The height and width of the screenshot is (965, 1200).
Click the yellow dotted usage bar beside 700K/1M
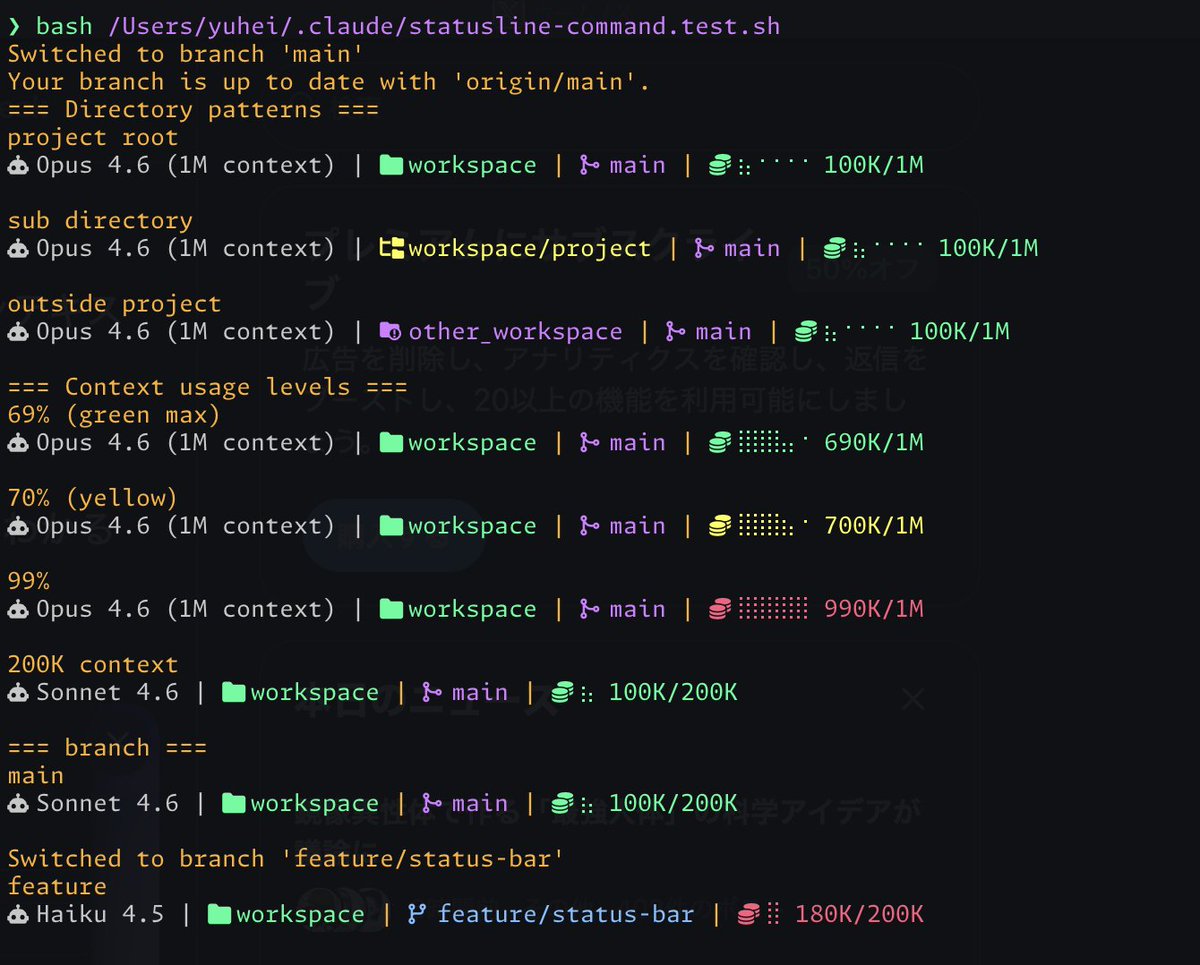click(x=773, y=526)
